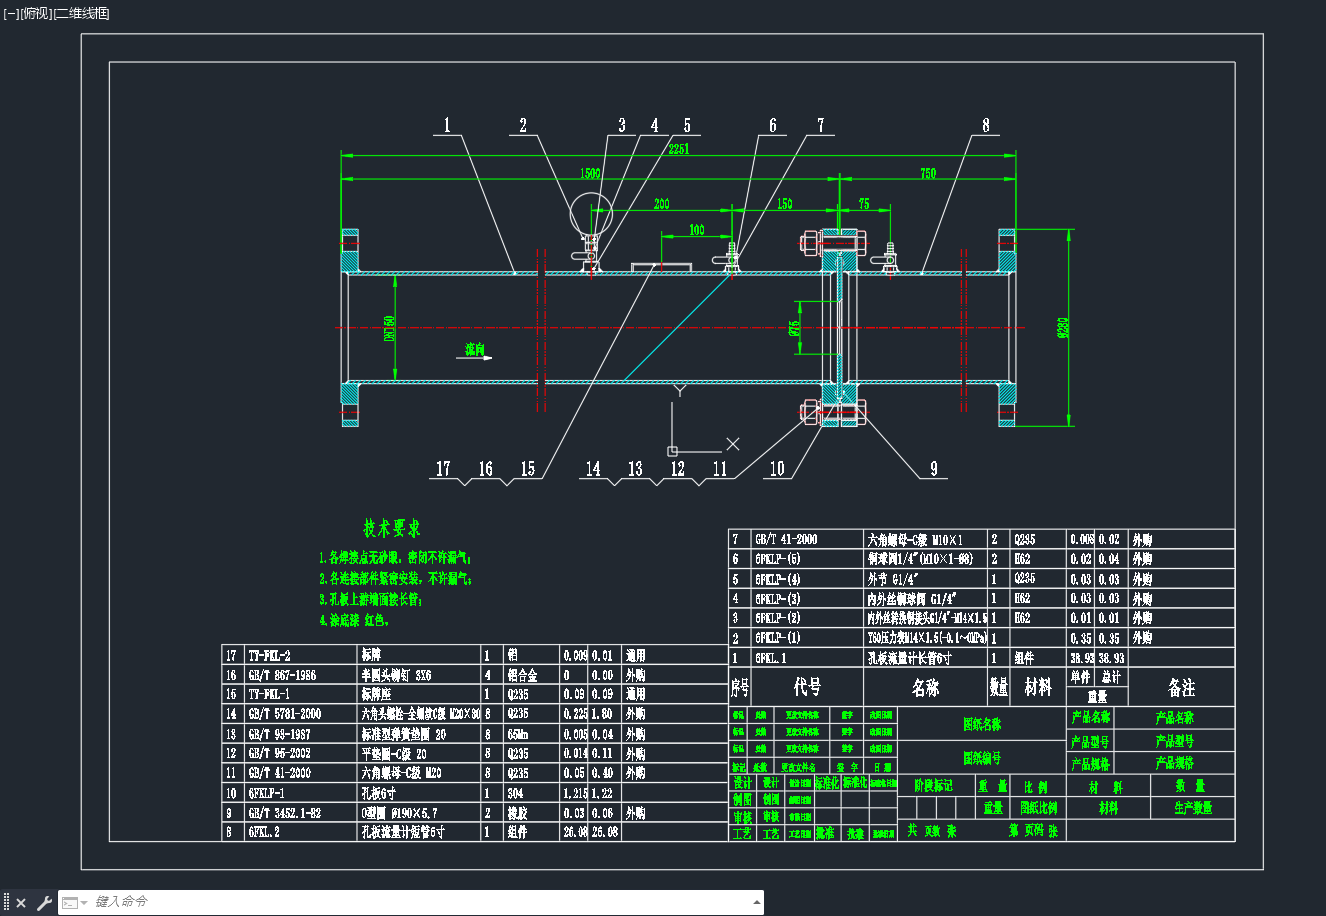
Task: Select the 图纸名称 title block cell
Action: click(x=982, y=724)
